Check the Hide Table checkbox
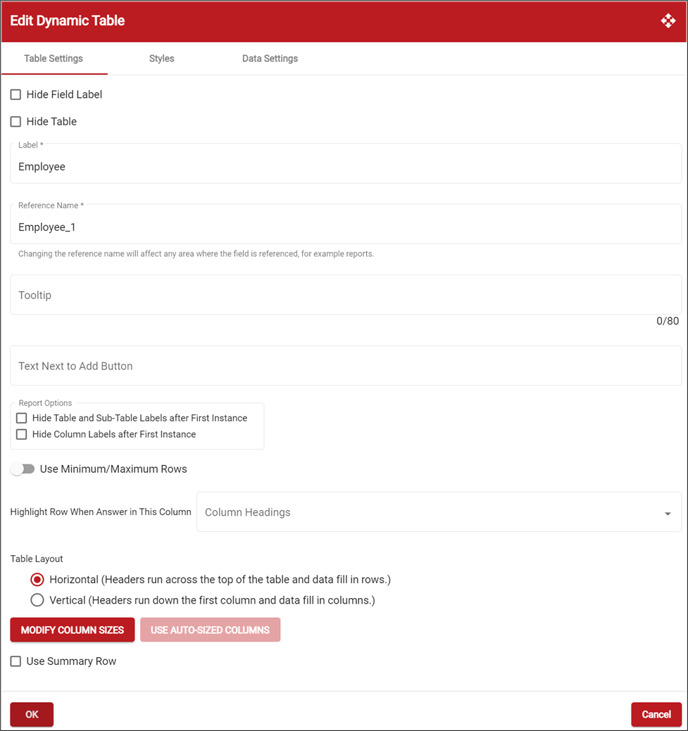The image size is (688, 731). pyautogui.click(x=16, y=122)
